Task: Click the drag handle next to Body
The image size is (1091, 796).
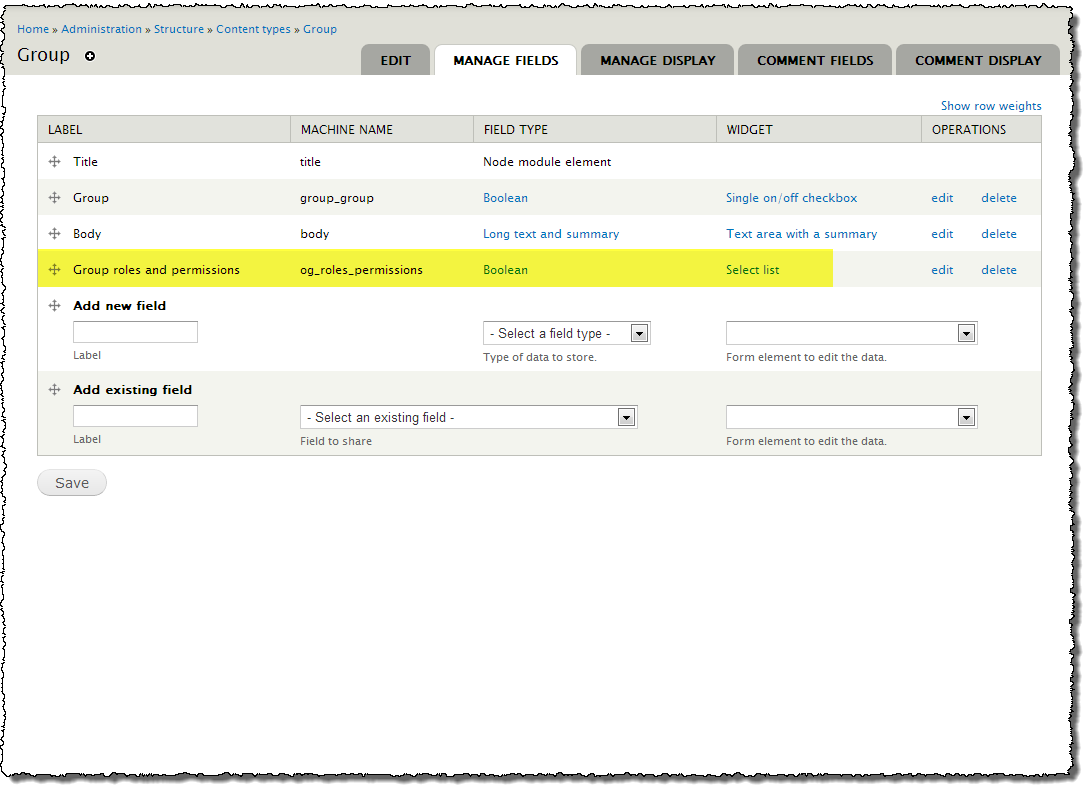Action: pyautogui.click(x=55, y=233)
